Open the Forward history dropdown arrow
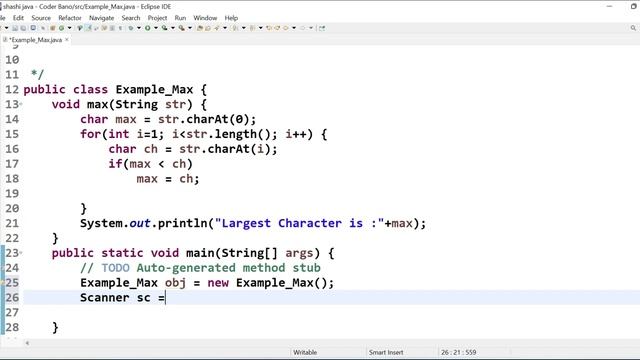 (311, 28)
